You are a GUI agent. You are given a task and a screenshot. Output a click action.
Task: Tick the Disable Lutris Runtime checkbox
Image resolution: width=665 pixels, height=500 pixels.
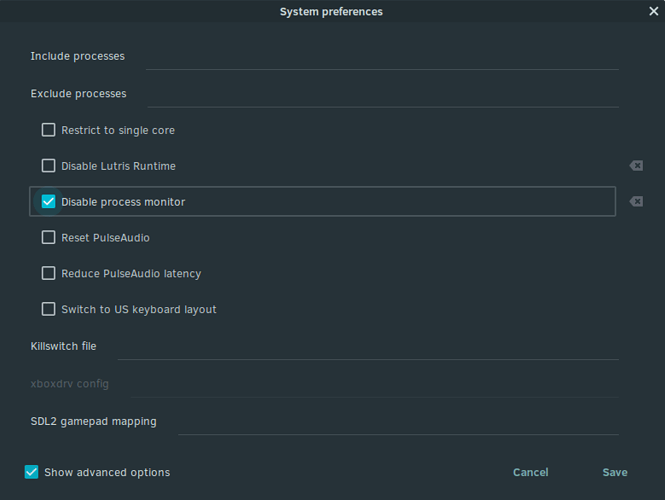tap(48, 166)
